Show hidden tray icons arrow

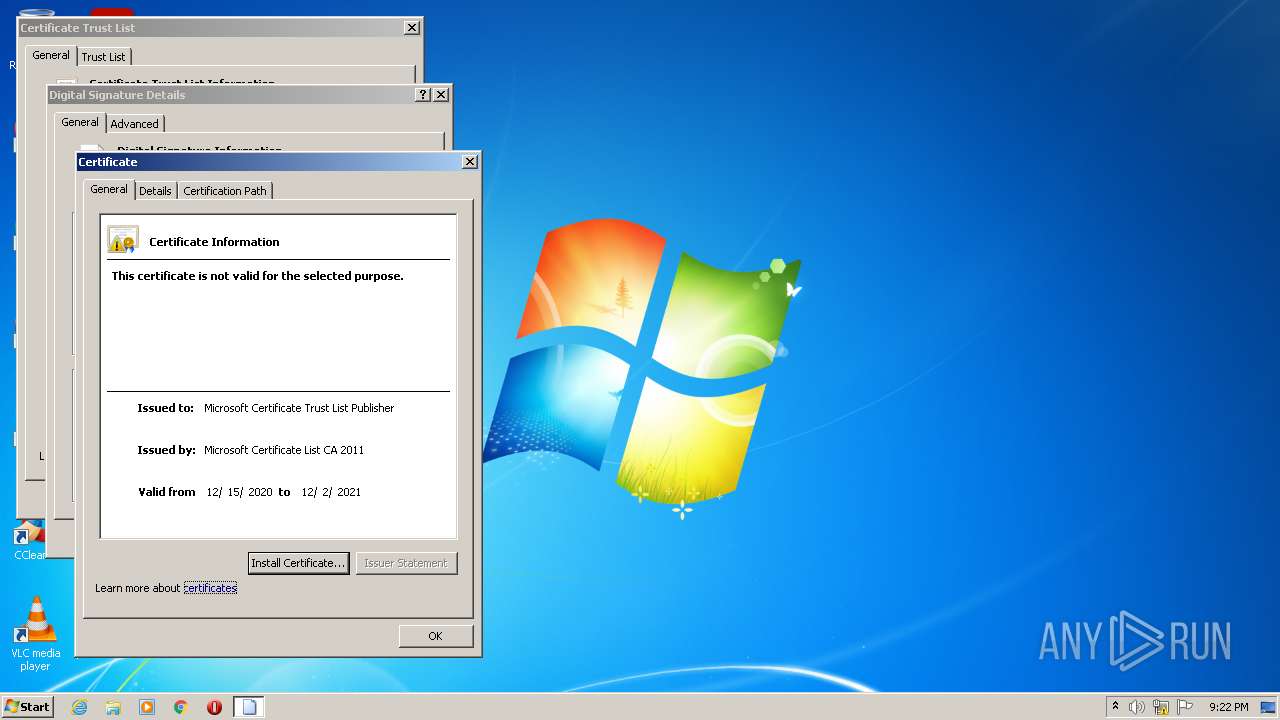pos(1115,706)
